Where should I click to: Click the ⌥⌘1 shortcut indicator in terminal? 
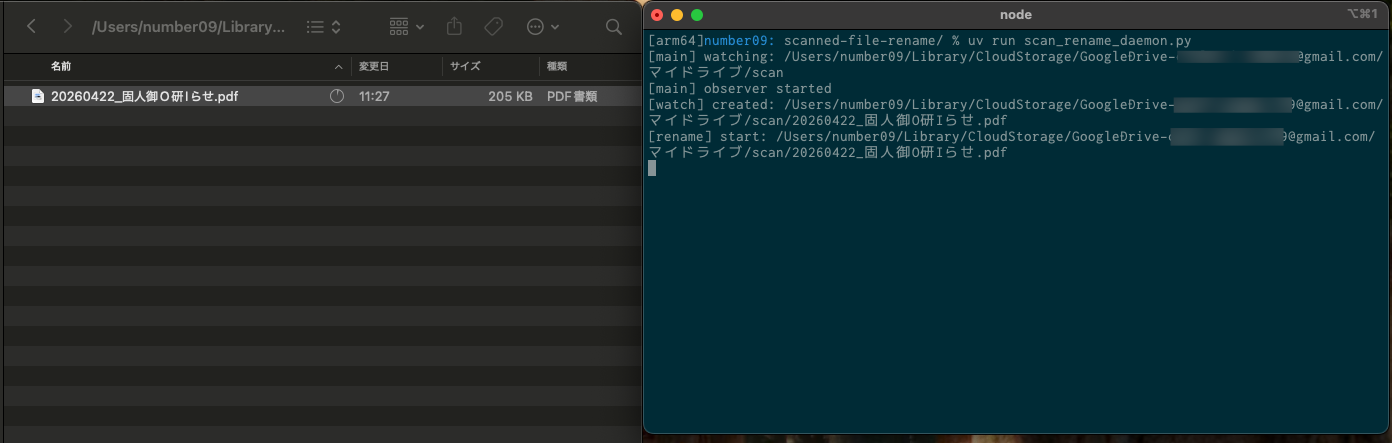click(x=1362, y=14)
